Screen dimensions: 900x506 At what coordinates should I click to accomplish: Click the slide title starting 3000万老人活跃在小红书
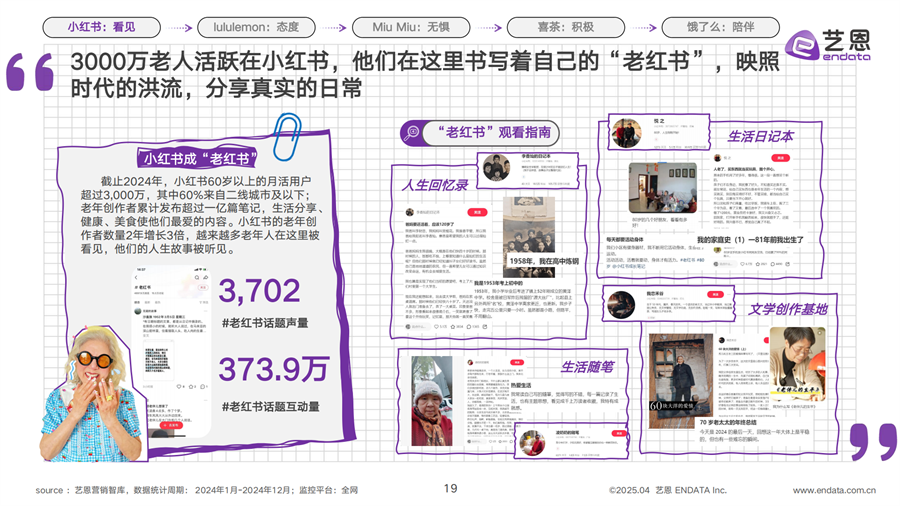click(425, 75)
